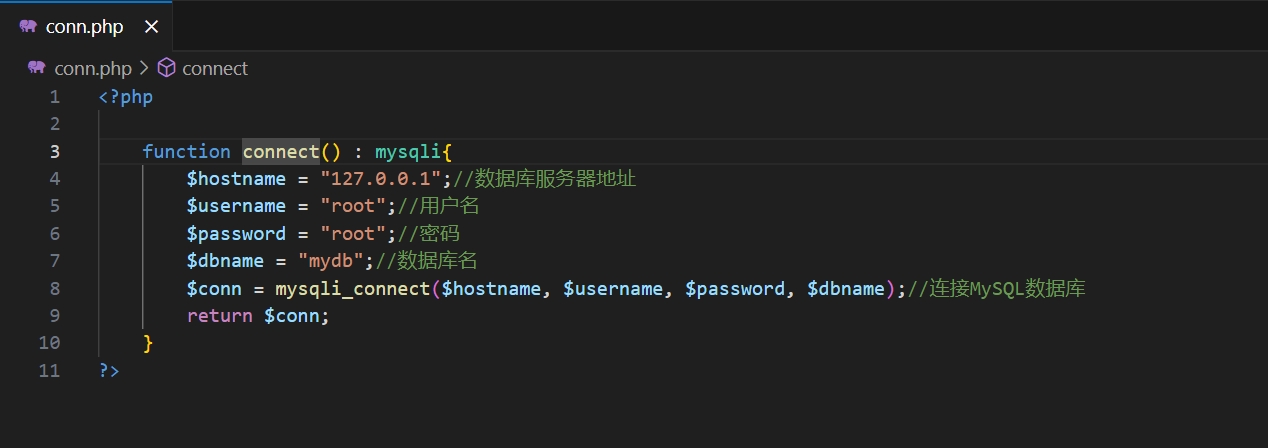Viewport: 1268px width, 448px height.
Task: Expand the breadcrumb chevron separator
Action: 144,68
